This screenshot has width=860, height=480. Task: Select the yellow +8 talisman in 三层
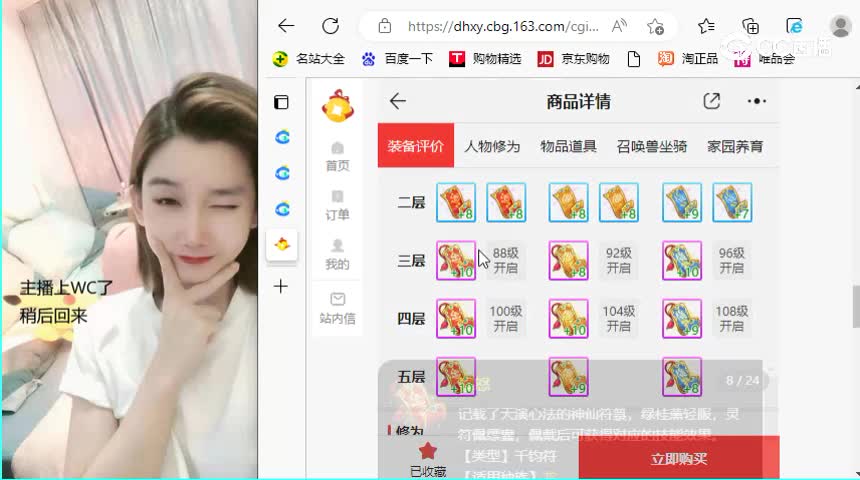(x=569, y=261)
